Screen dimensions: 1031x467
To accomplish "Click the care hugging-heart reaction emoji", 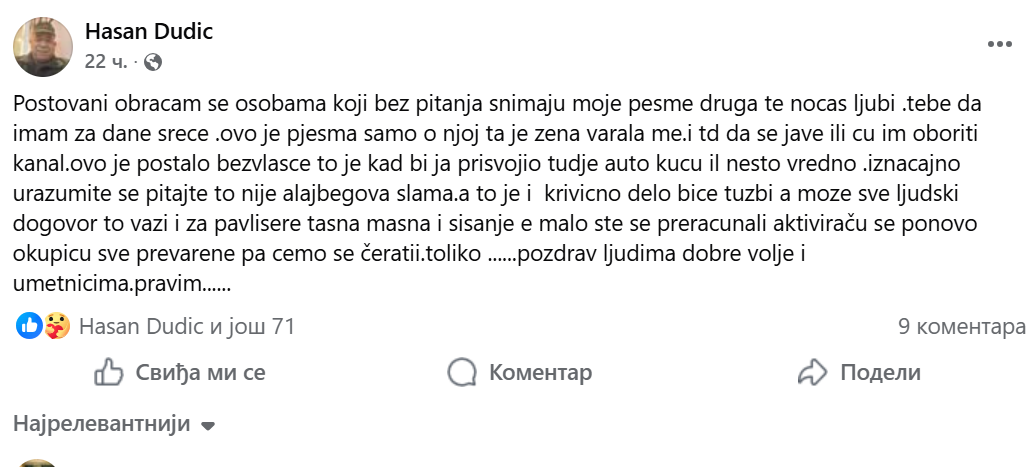I will pos(57,326).
